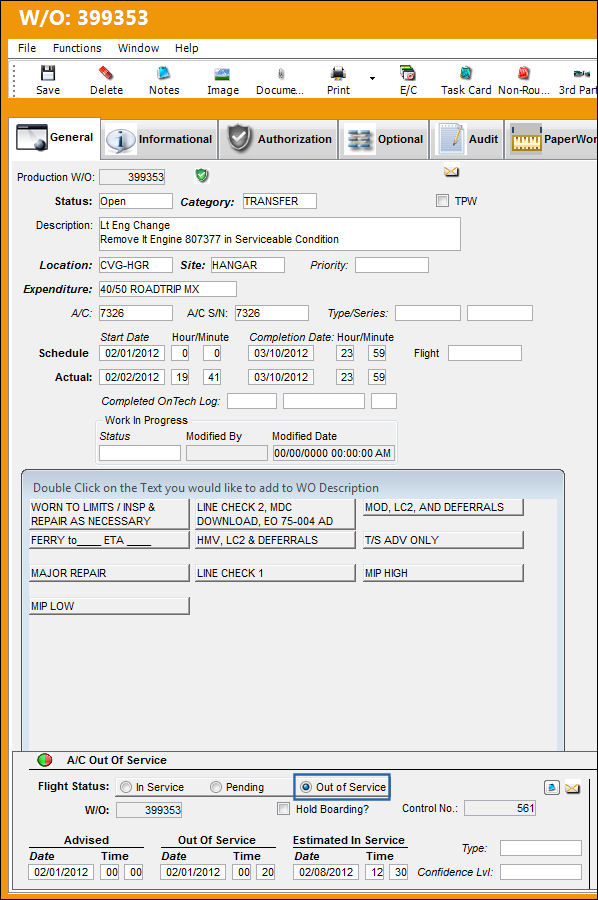Image resolution: width=598 pixels, height=900 pixels.
Task: Click the Confidence Lvl field
Action: (541, 872)
